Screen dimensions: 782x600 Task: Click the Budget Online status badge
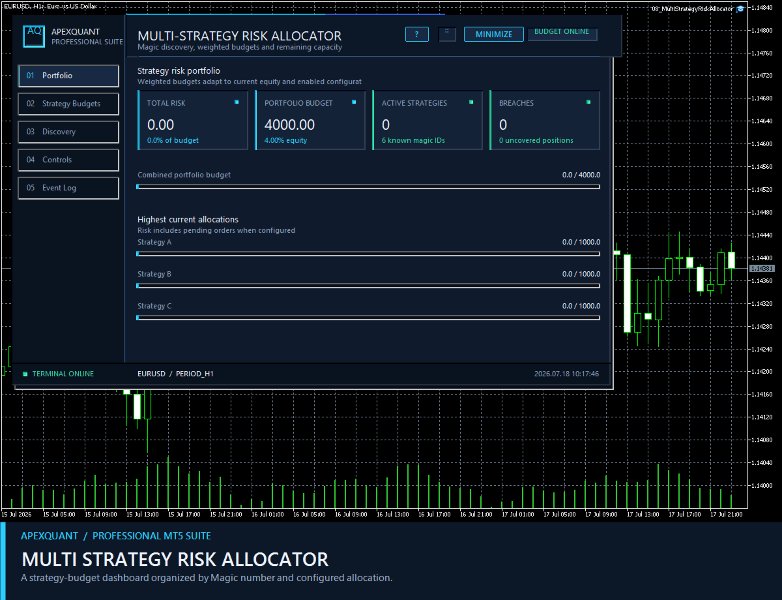[x=562, y=32]
